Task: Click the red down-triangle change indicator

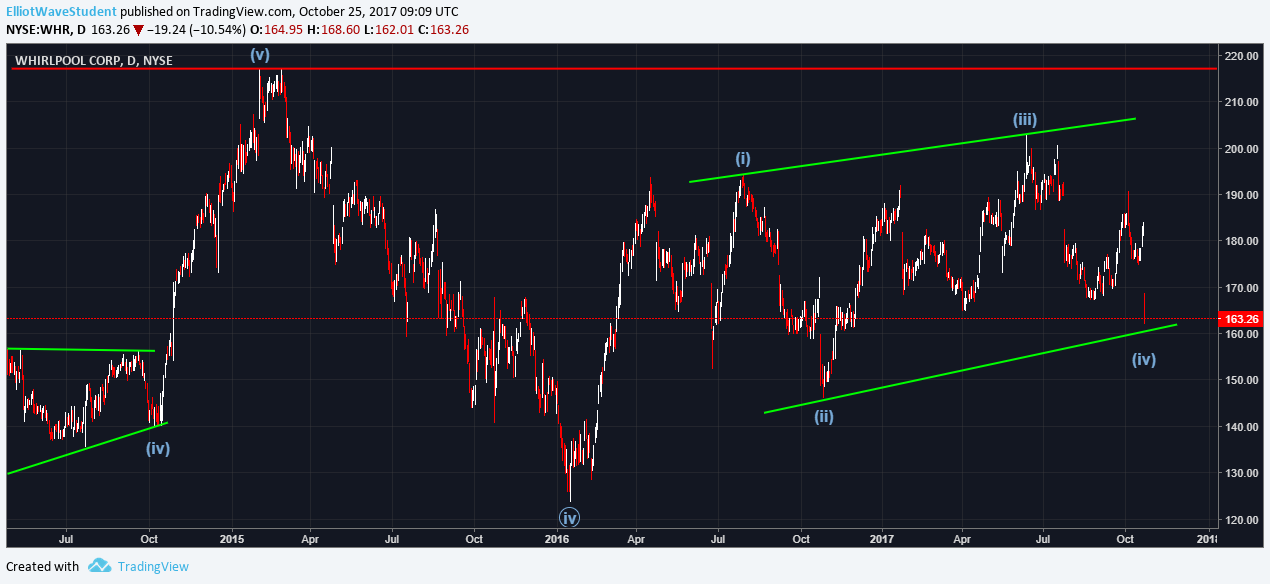Action: [x=138, y=30]
